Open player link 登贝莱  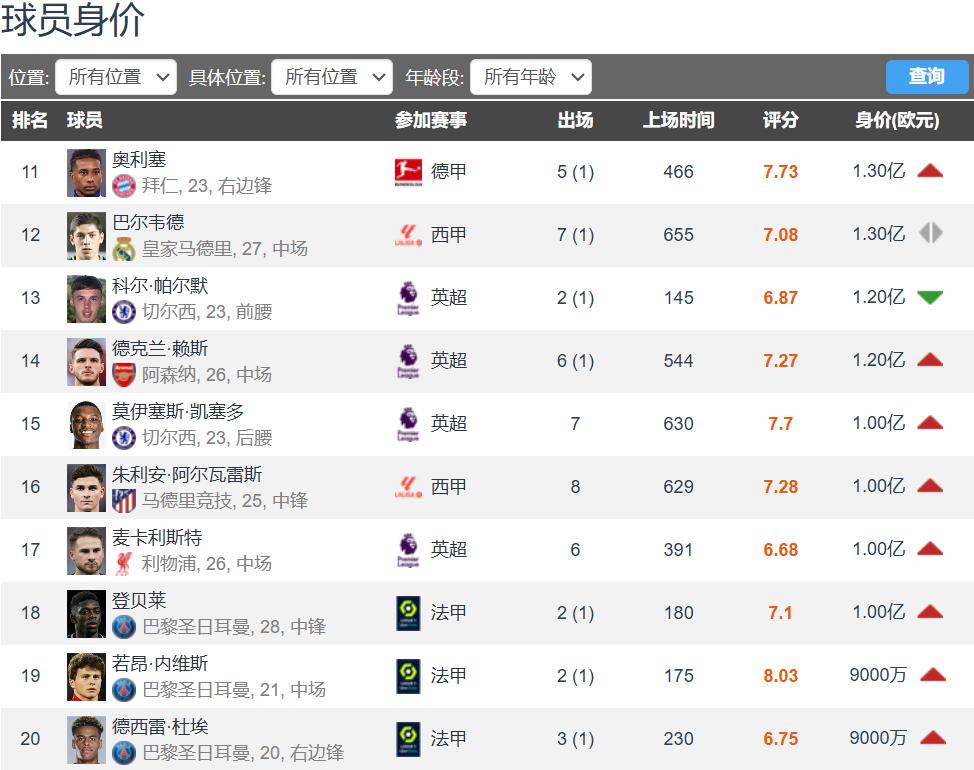(x=139, y=600)
